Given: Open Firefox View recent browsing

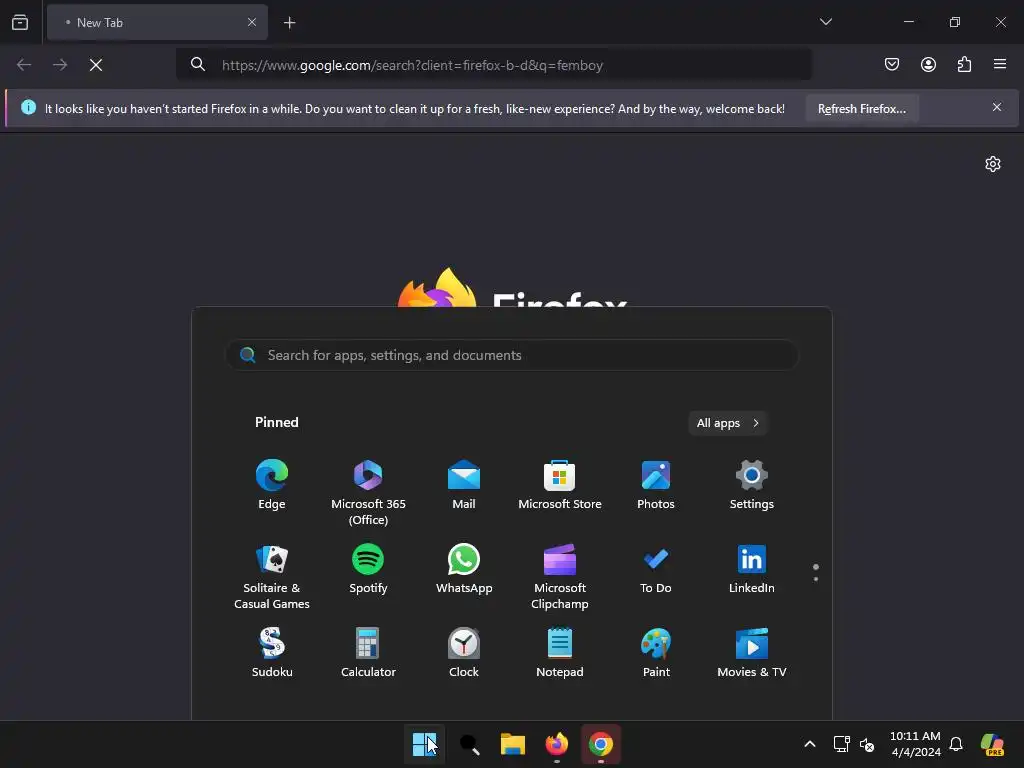Looking at the screenshot, I should tap(20, 22).
